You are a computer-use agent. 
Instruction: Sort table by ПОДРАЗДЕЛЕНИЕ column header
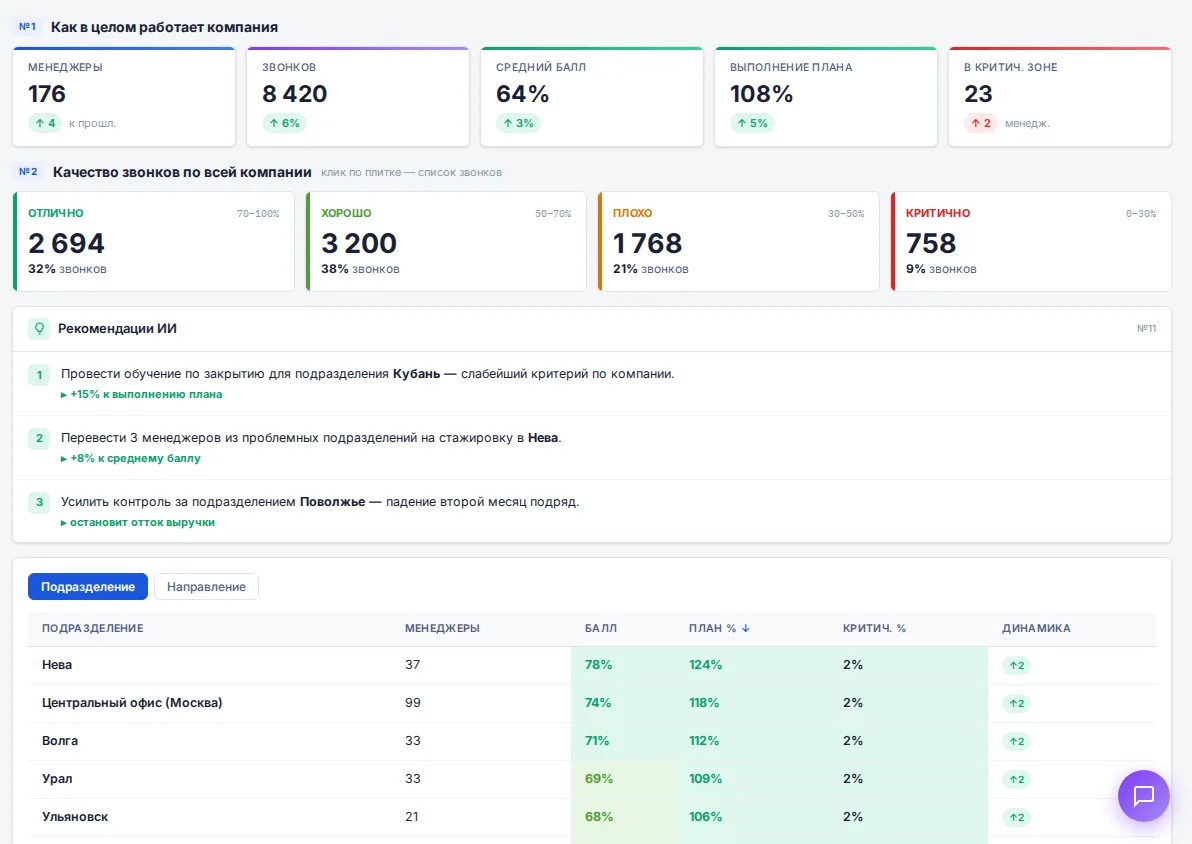[x=93, y=628]
